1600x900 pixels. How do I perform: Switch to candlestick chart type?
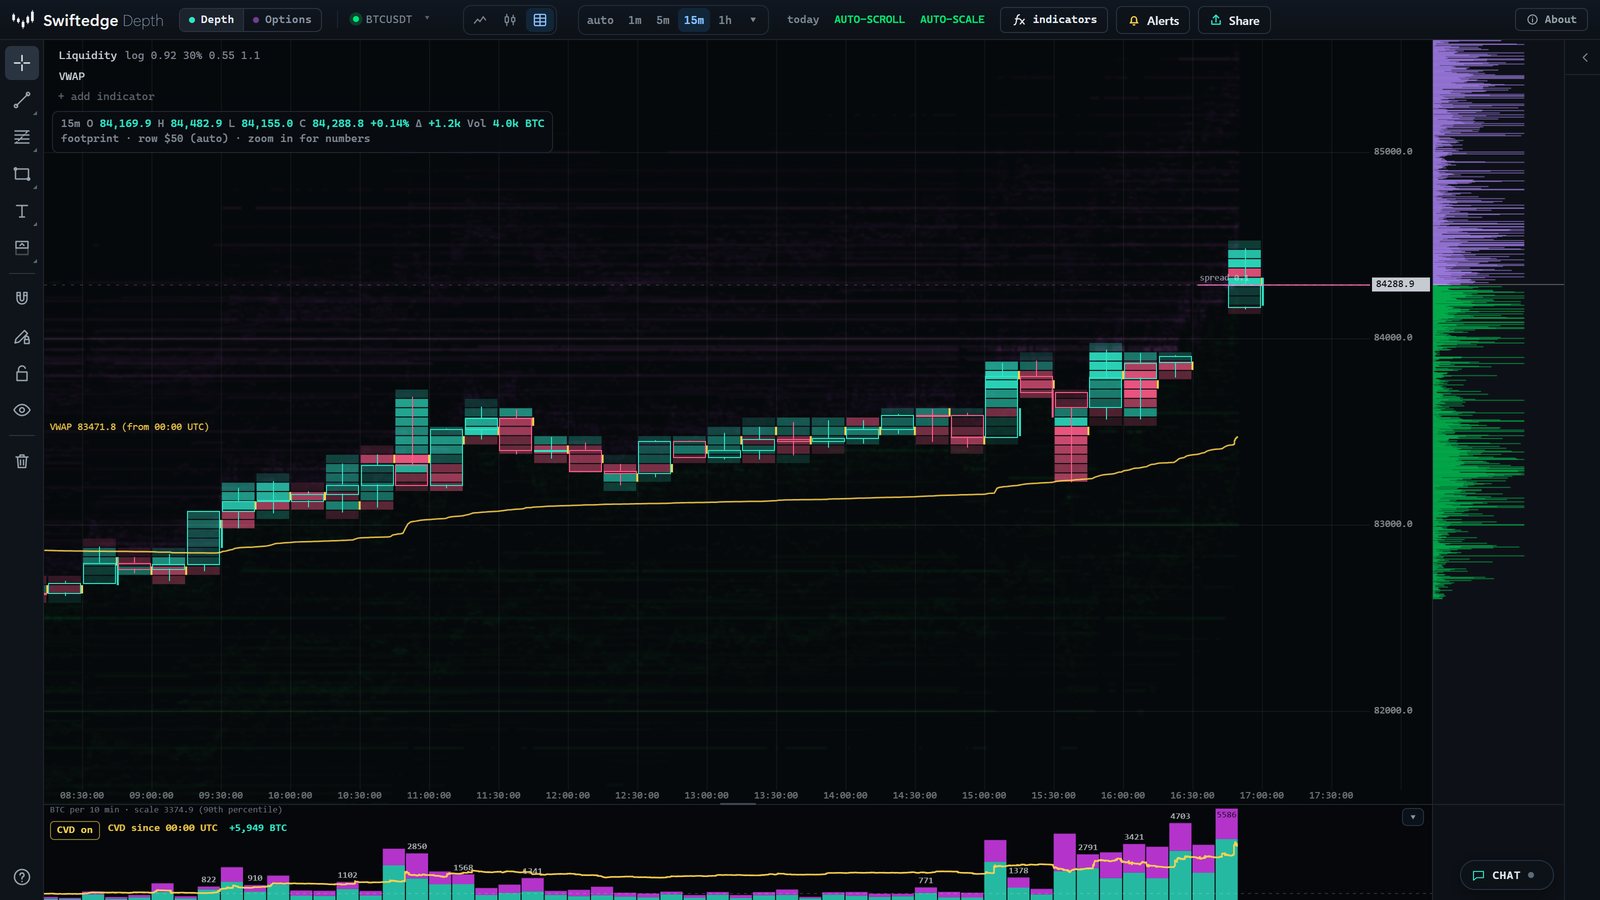click(510, 20)
